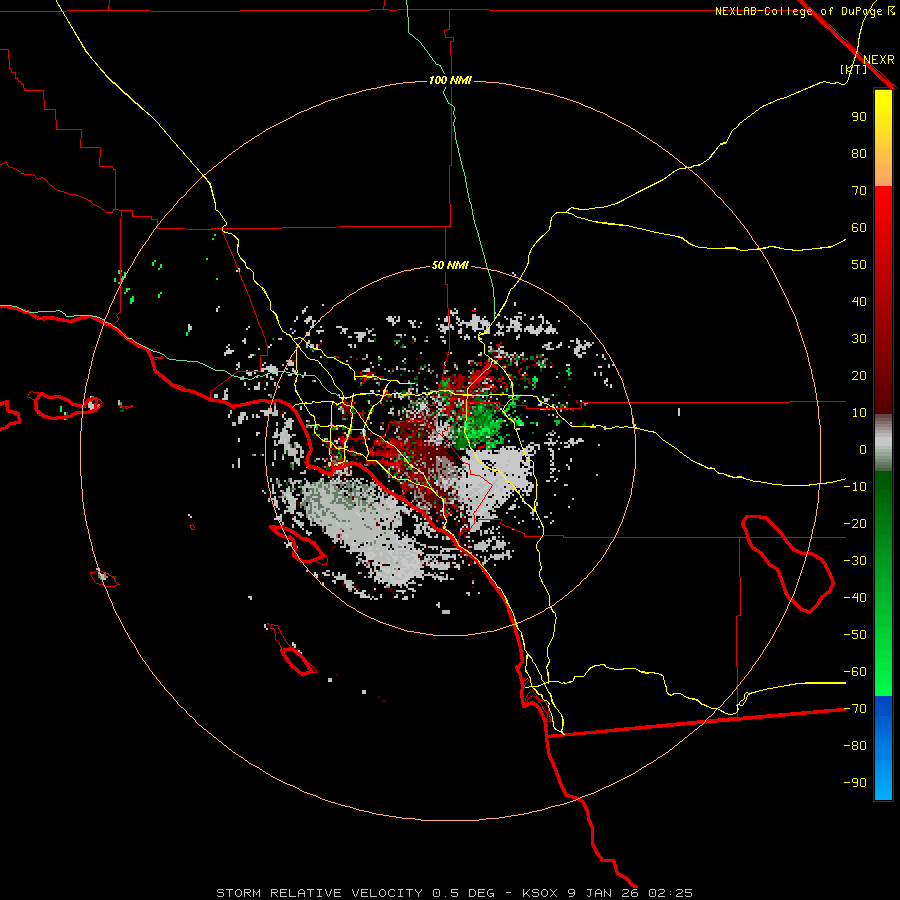900x900 pixels.
Task: Click the positive 50 velocity scale label
Action: pos(859,265)
